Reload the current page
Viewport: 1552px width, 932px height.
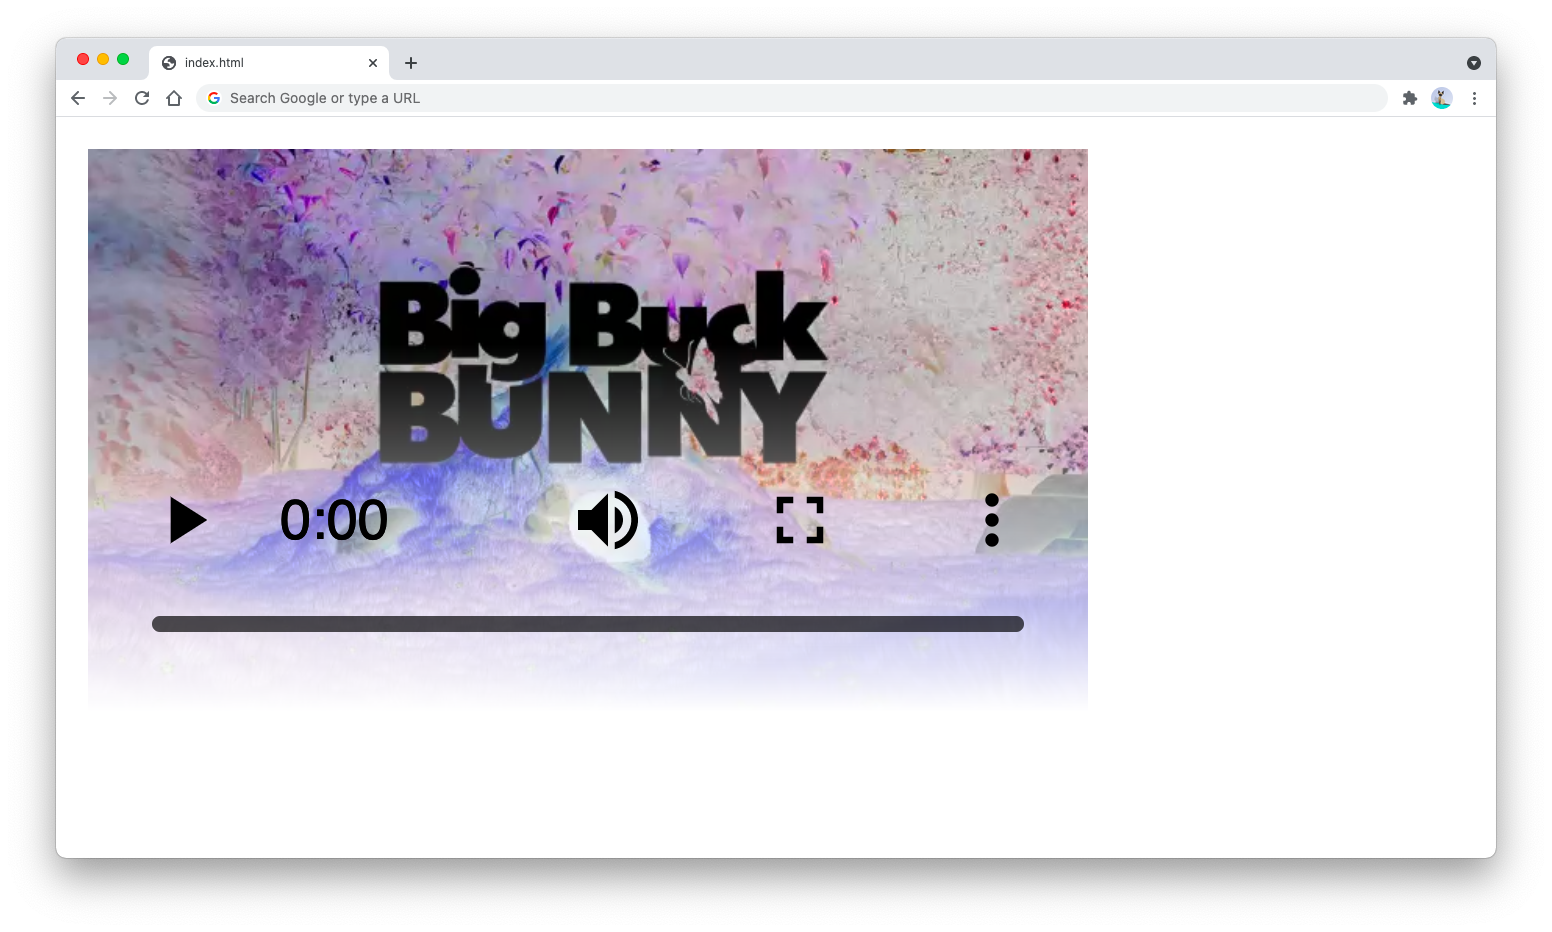[142, 98]
